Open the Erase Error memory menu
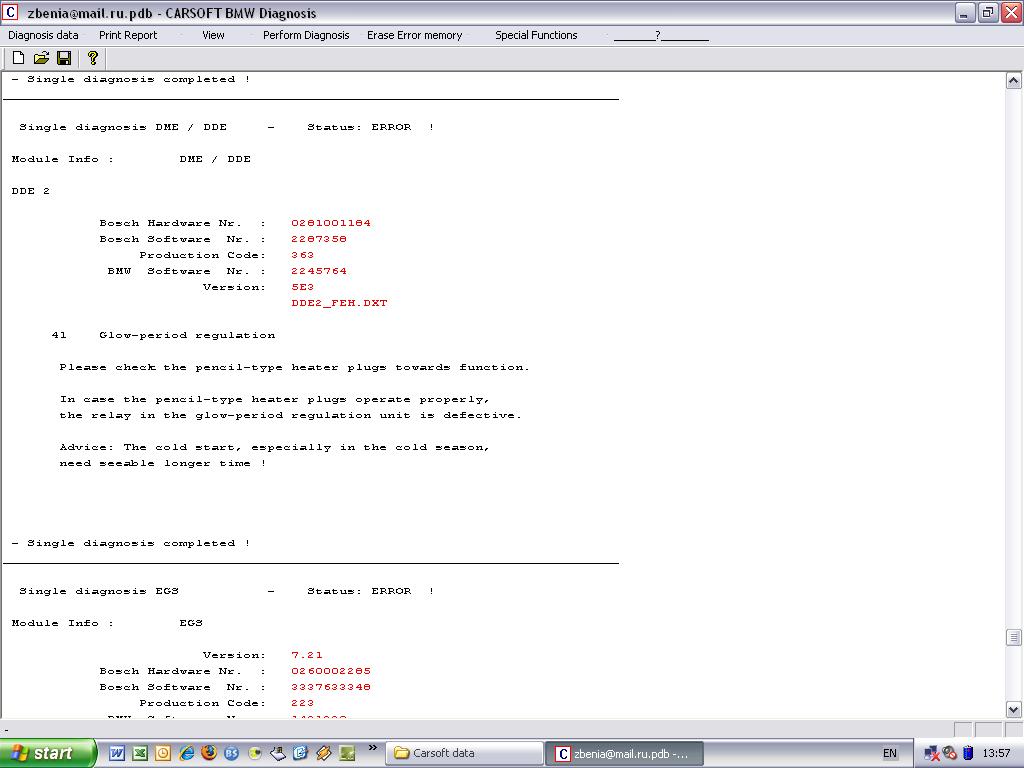The height and width of the screenshot is (768, 1024). (415, 35)
